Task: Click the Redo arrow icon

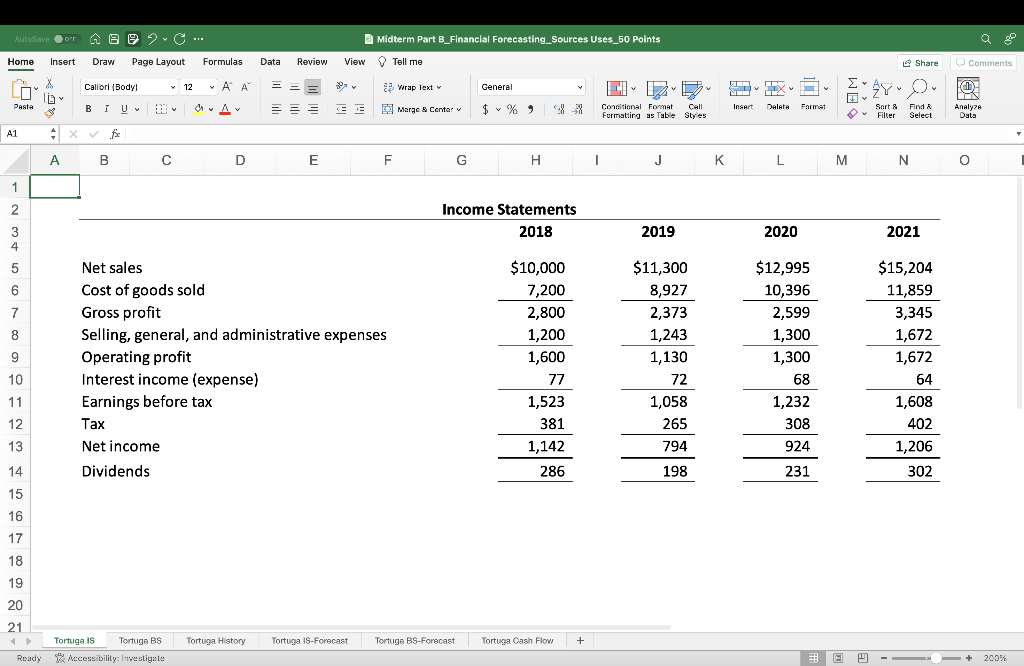Action: tap(180, 39)
